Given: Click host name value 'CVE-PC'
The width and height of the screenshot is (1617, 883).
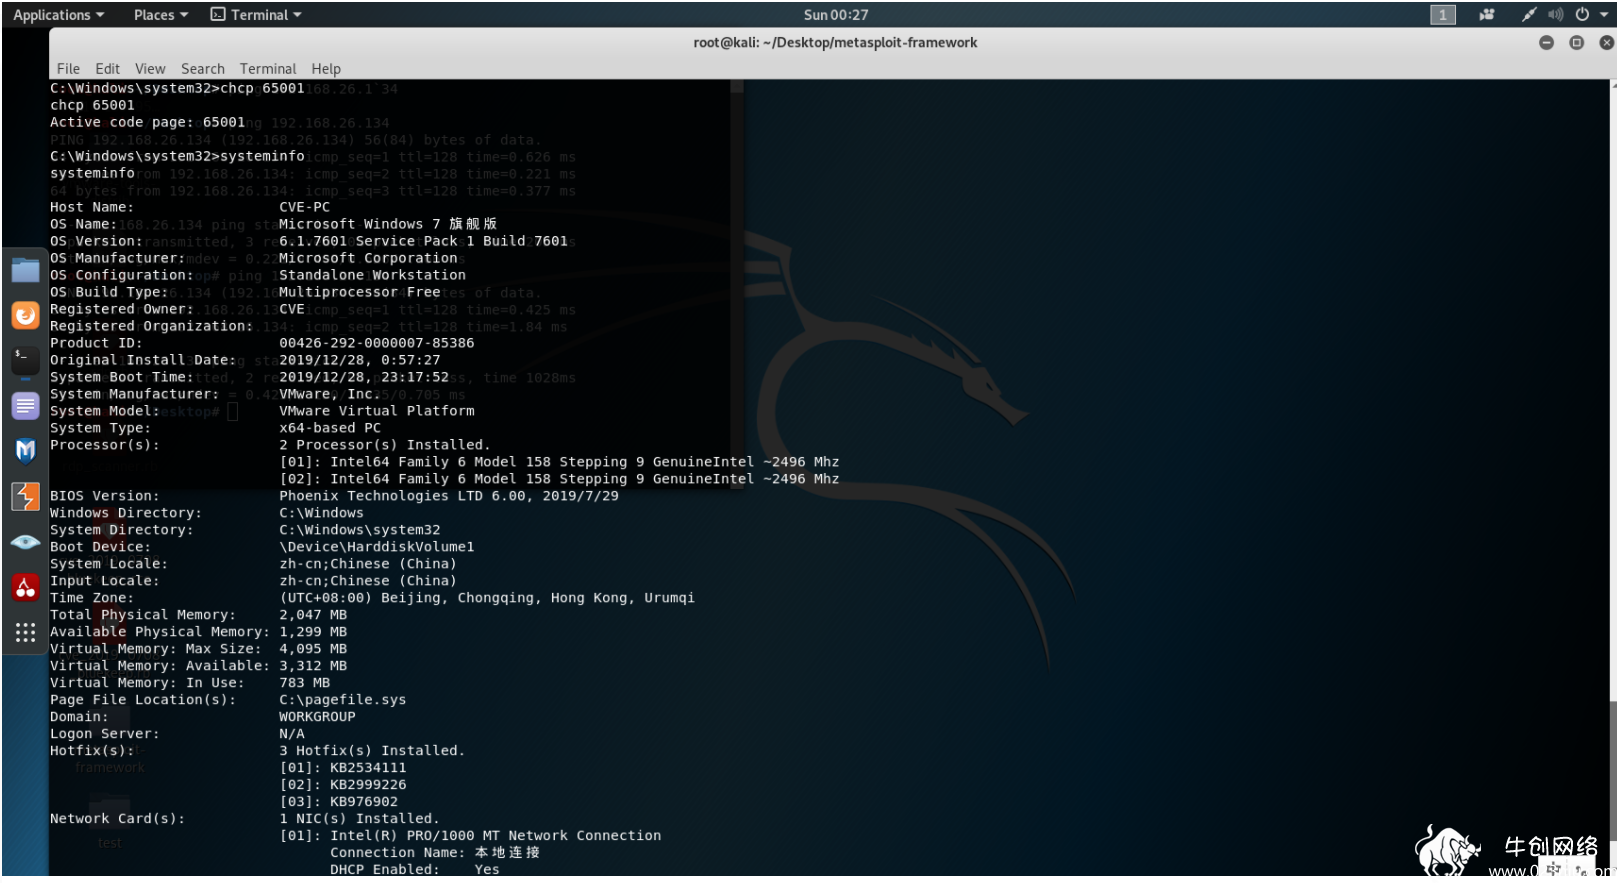Looking at the screenshot, I should coord(304,207).
